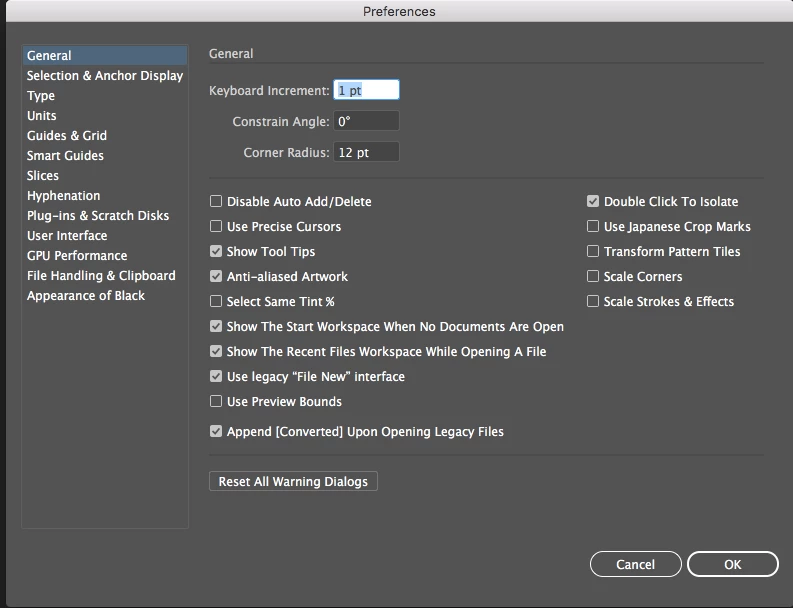Click the Corner Radius field
This screenshot has height=608, width=793.
pos(366,152)
